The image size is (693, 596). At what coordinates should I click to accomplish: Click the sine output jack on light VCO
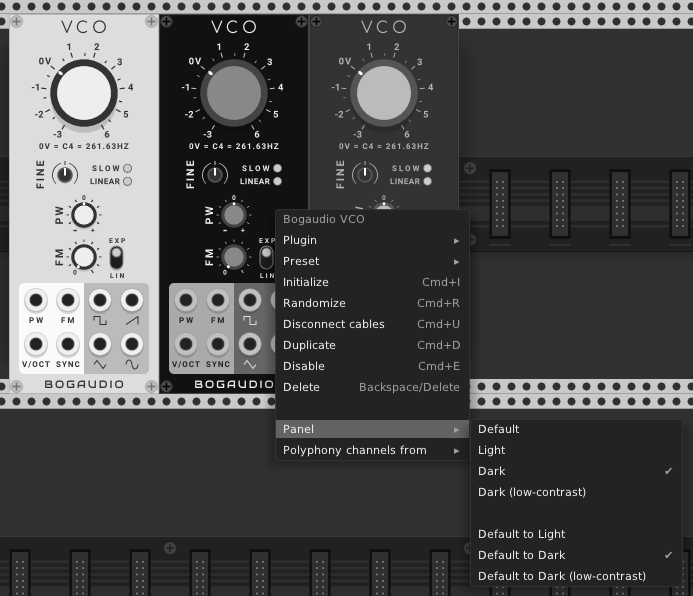point(132,344)
